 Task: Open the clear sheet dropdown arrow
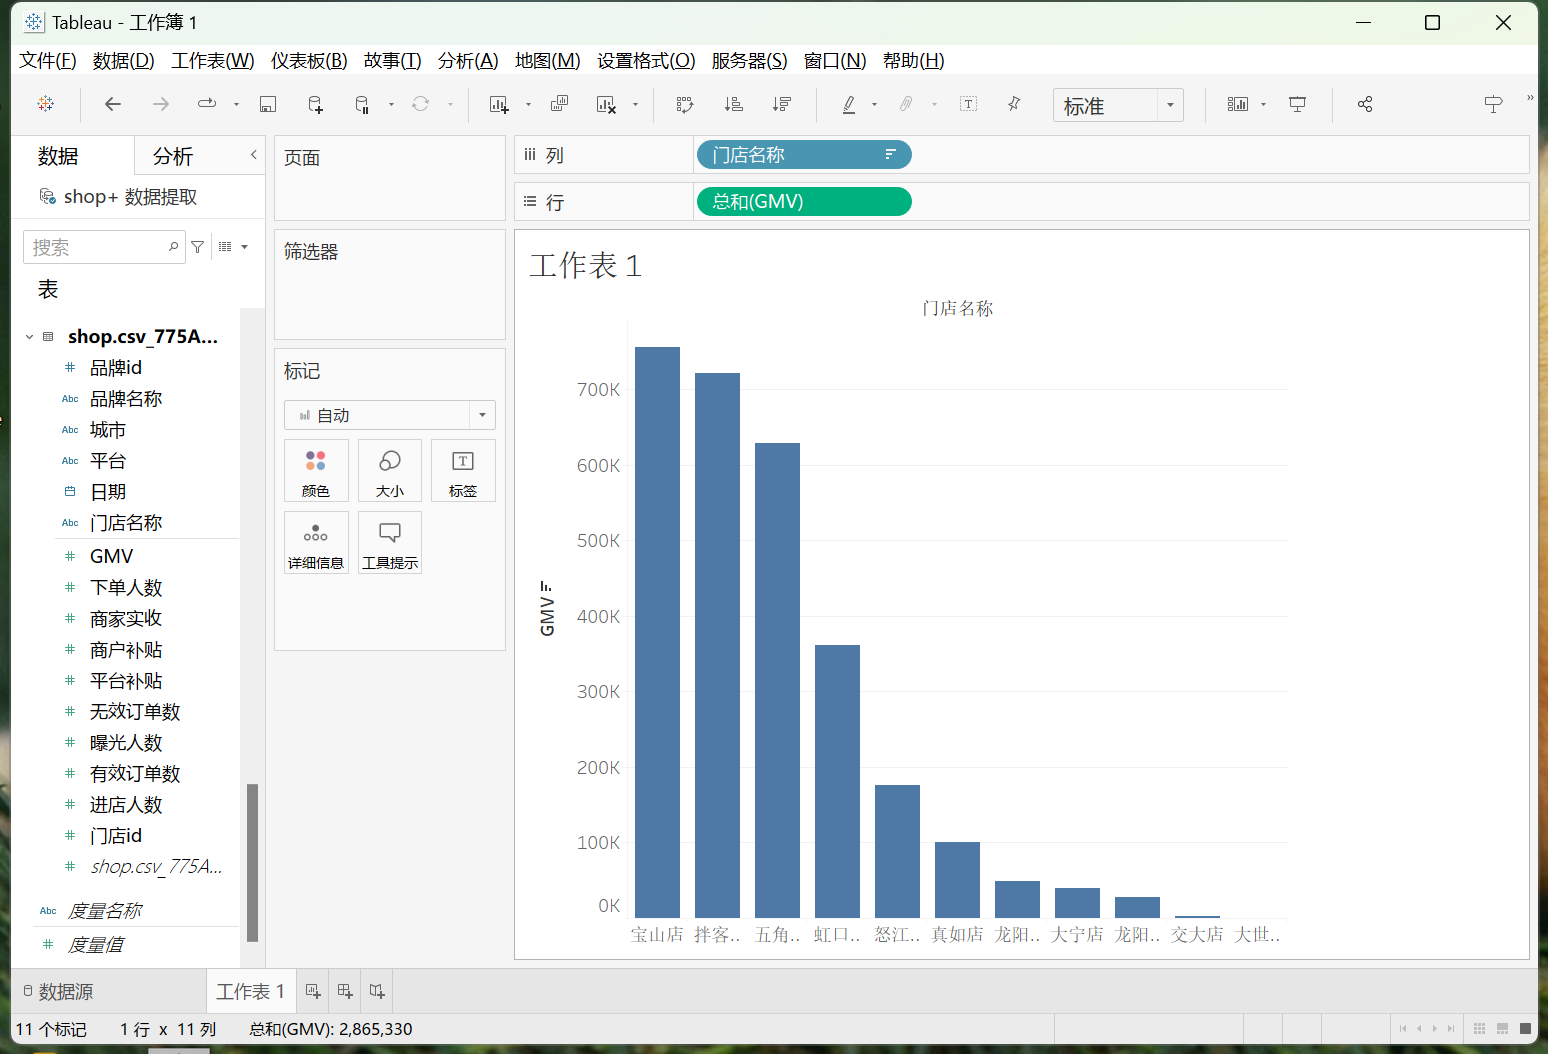(x=635, y=104)
